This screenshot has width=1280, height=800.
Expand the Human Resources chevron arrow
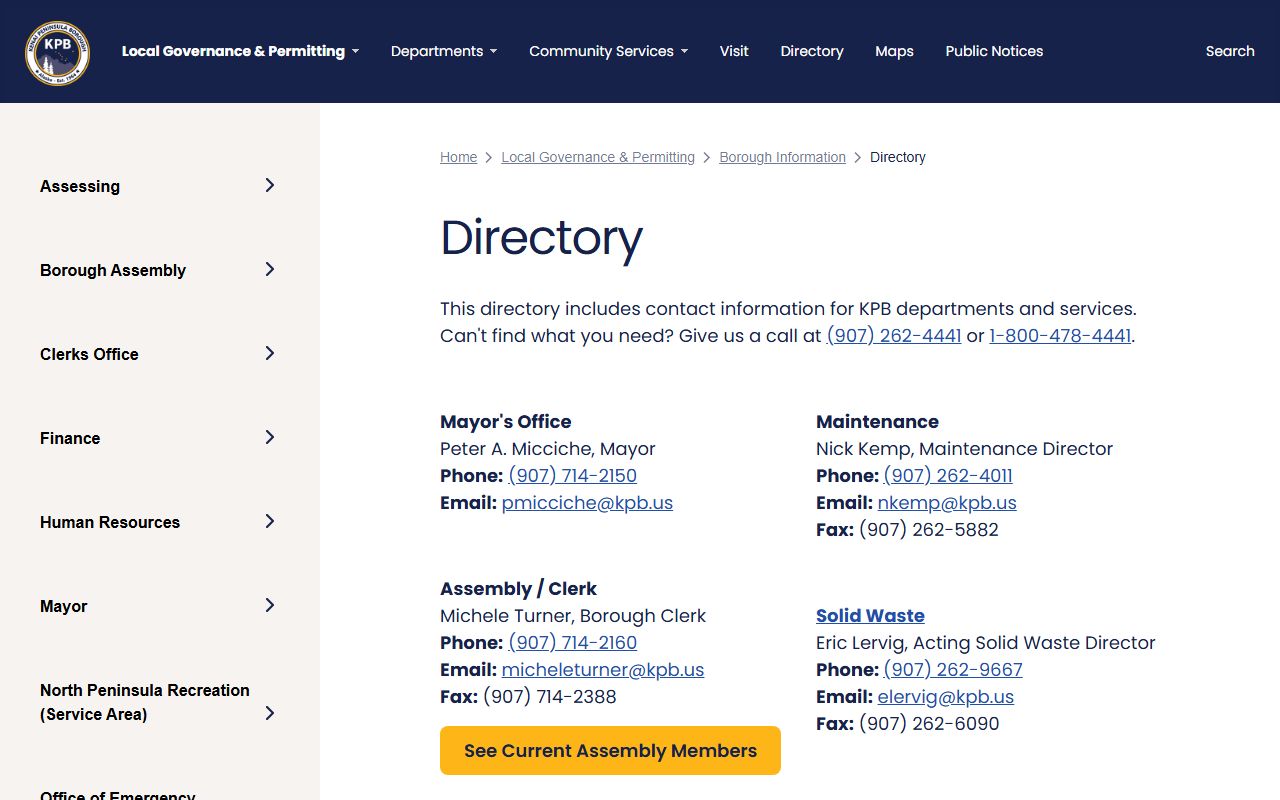coord(269,521)
